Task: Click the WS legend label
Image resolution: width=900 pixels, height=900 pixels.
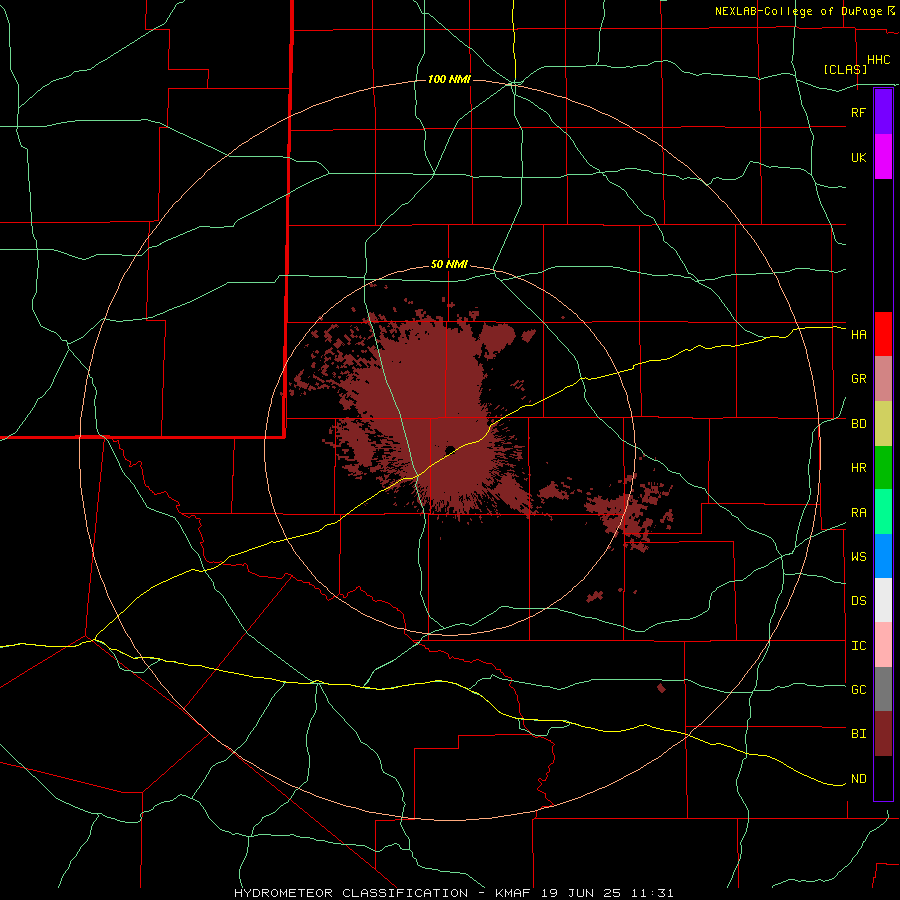Action: [858, 556]
